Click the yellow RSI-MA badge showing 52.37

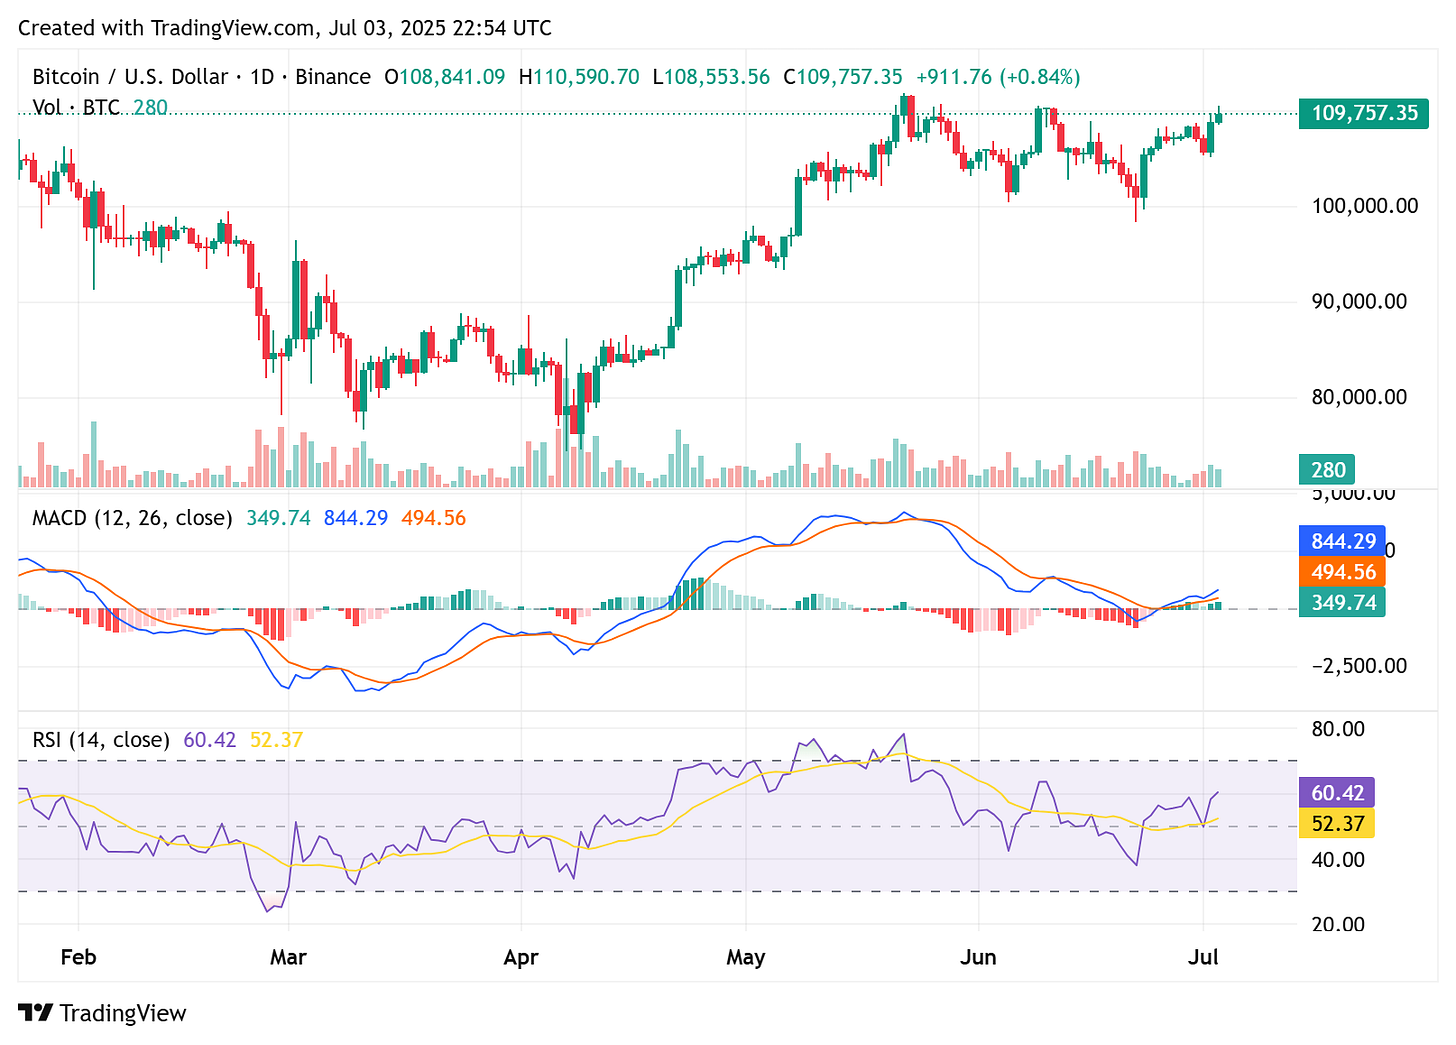(1339, 823)
